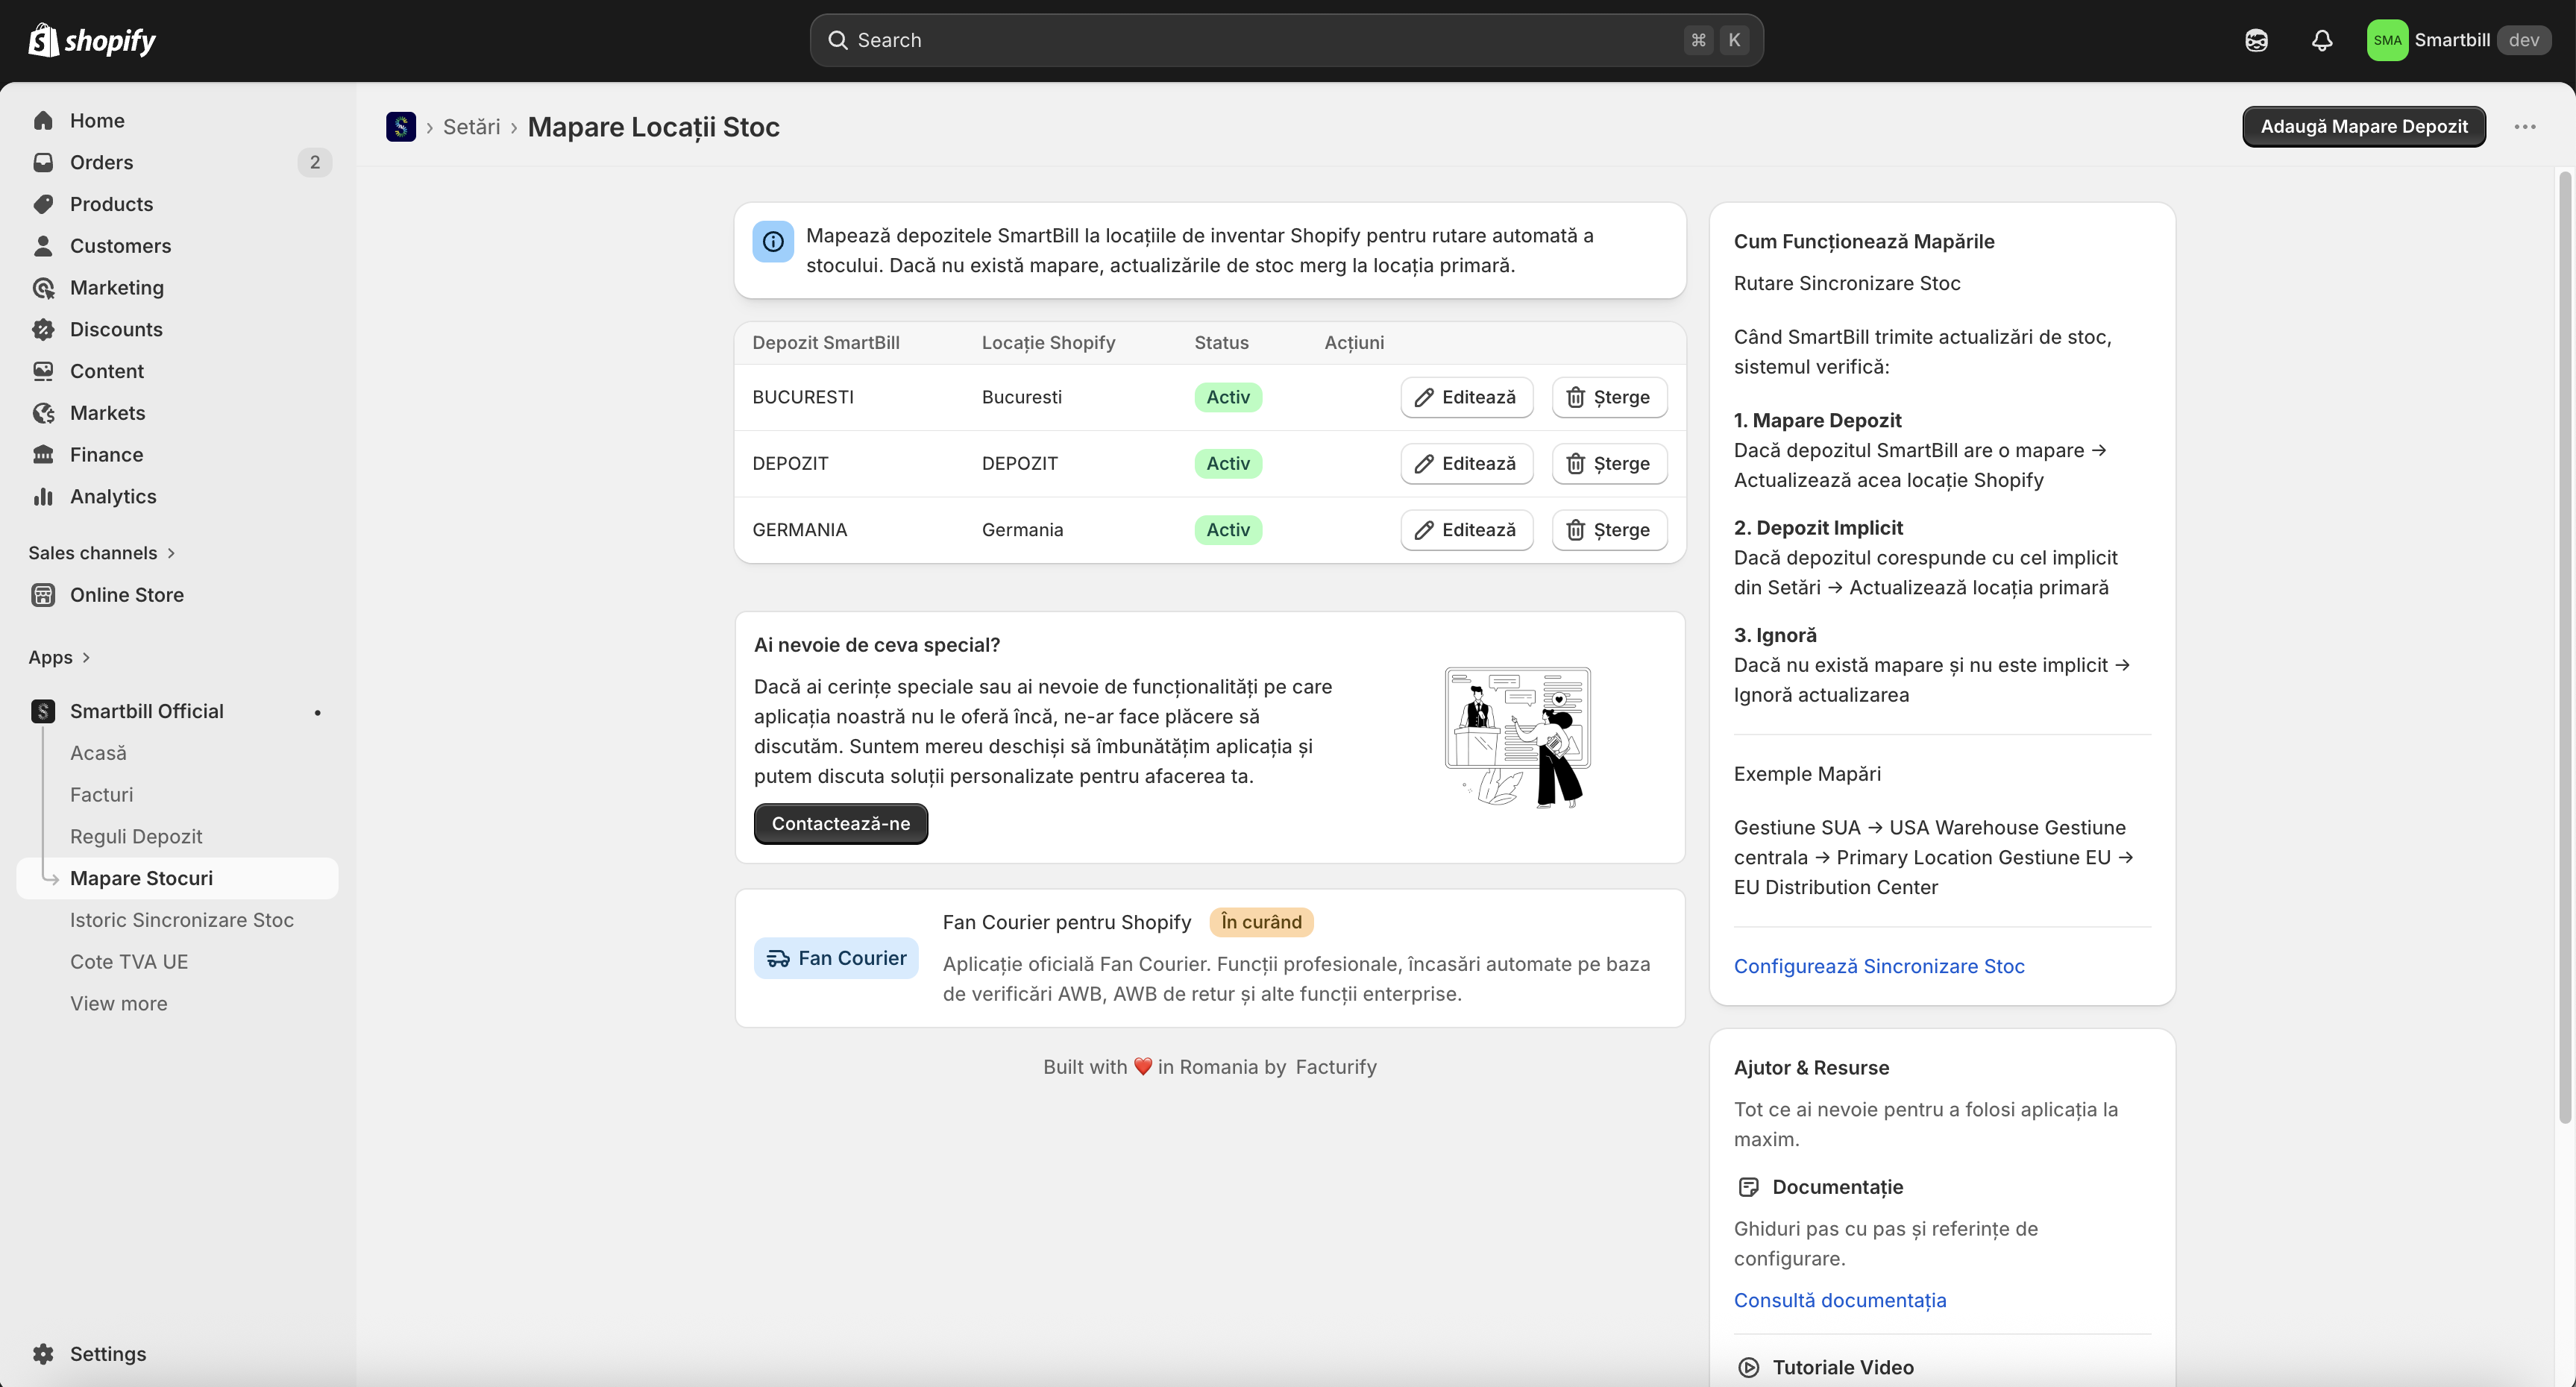
Task: Click Adaugă Mapare Depozit button
Action: coord(2364,127)
